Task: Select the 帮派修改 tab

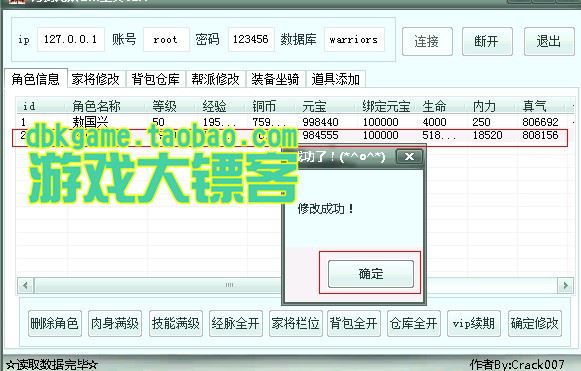Action: tap(216, 79)
